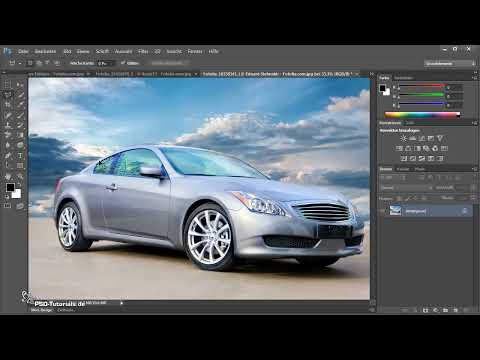This screenshot has height=360, width=480.
Task: Switch to the Kanäle tab
Action: [x=403, y=169]
